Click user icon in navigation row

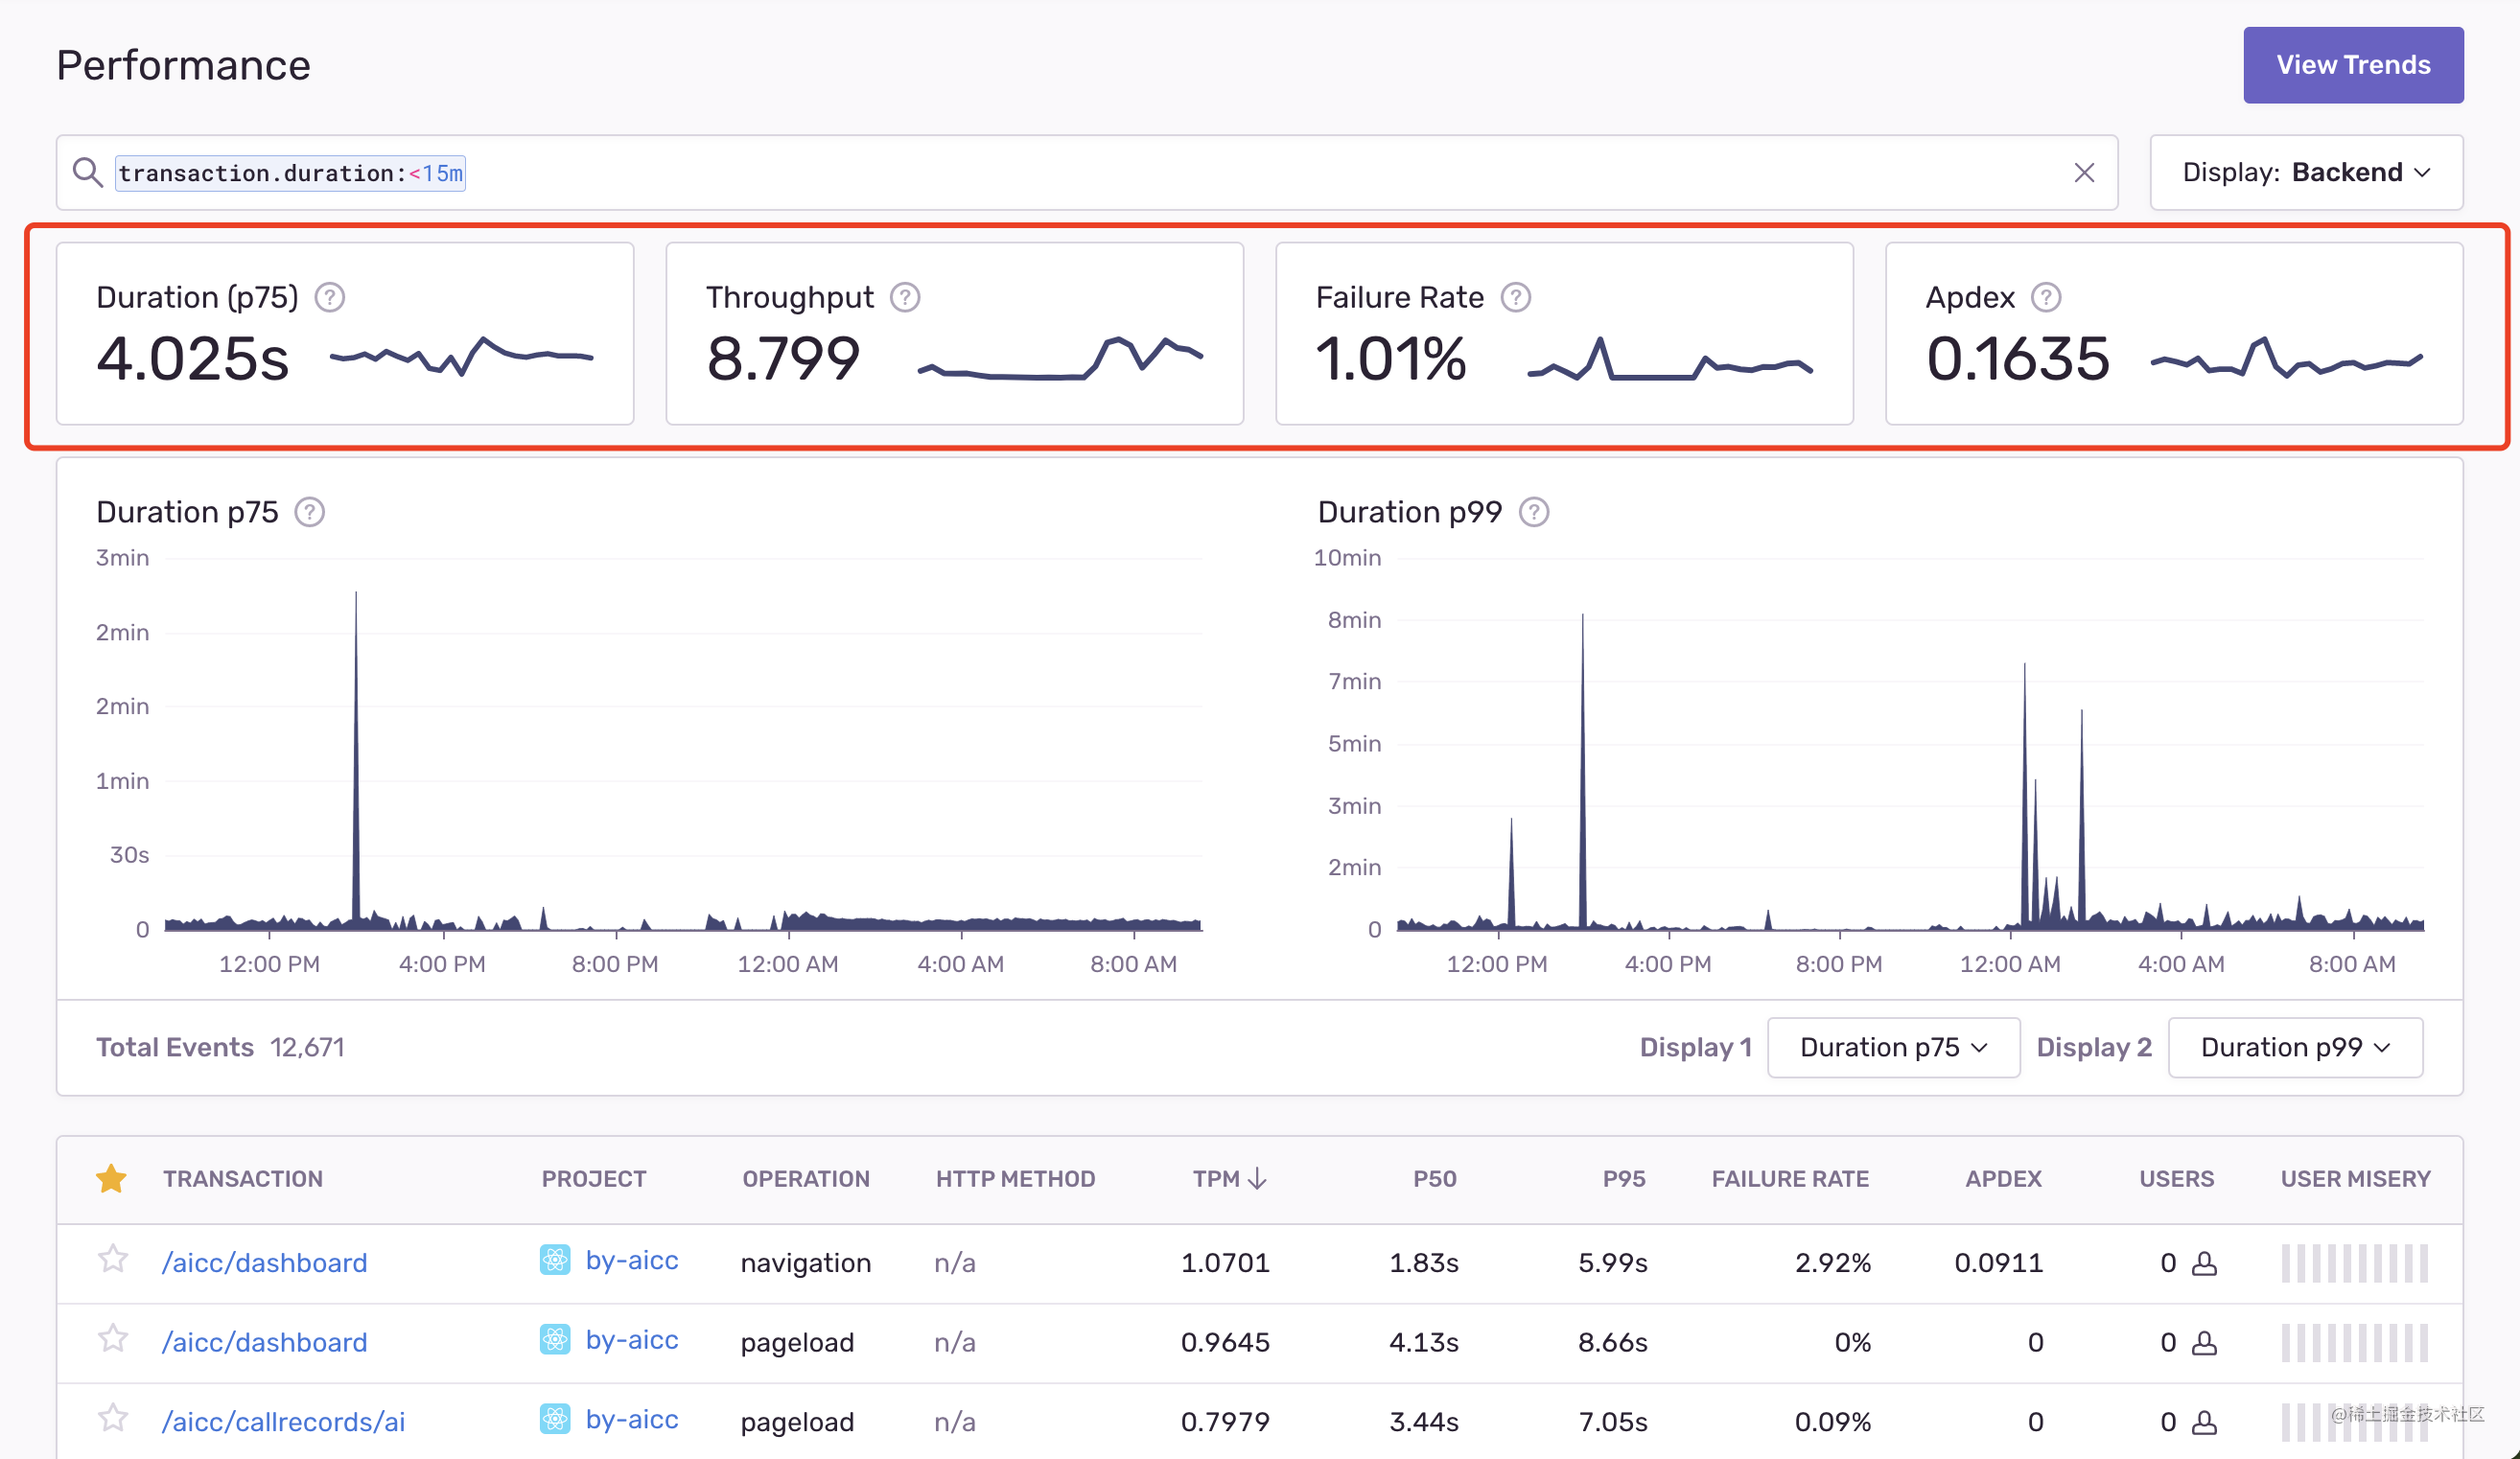pos(2204,1263)
